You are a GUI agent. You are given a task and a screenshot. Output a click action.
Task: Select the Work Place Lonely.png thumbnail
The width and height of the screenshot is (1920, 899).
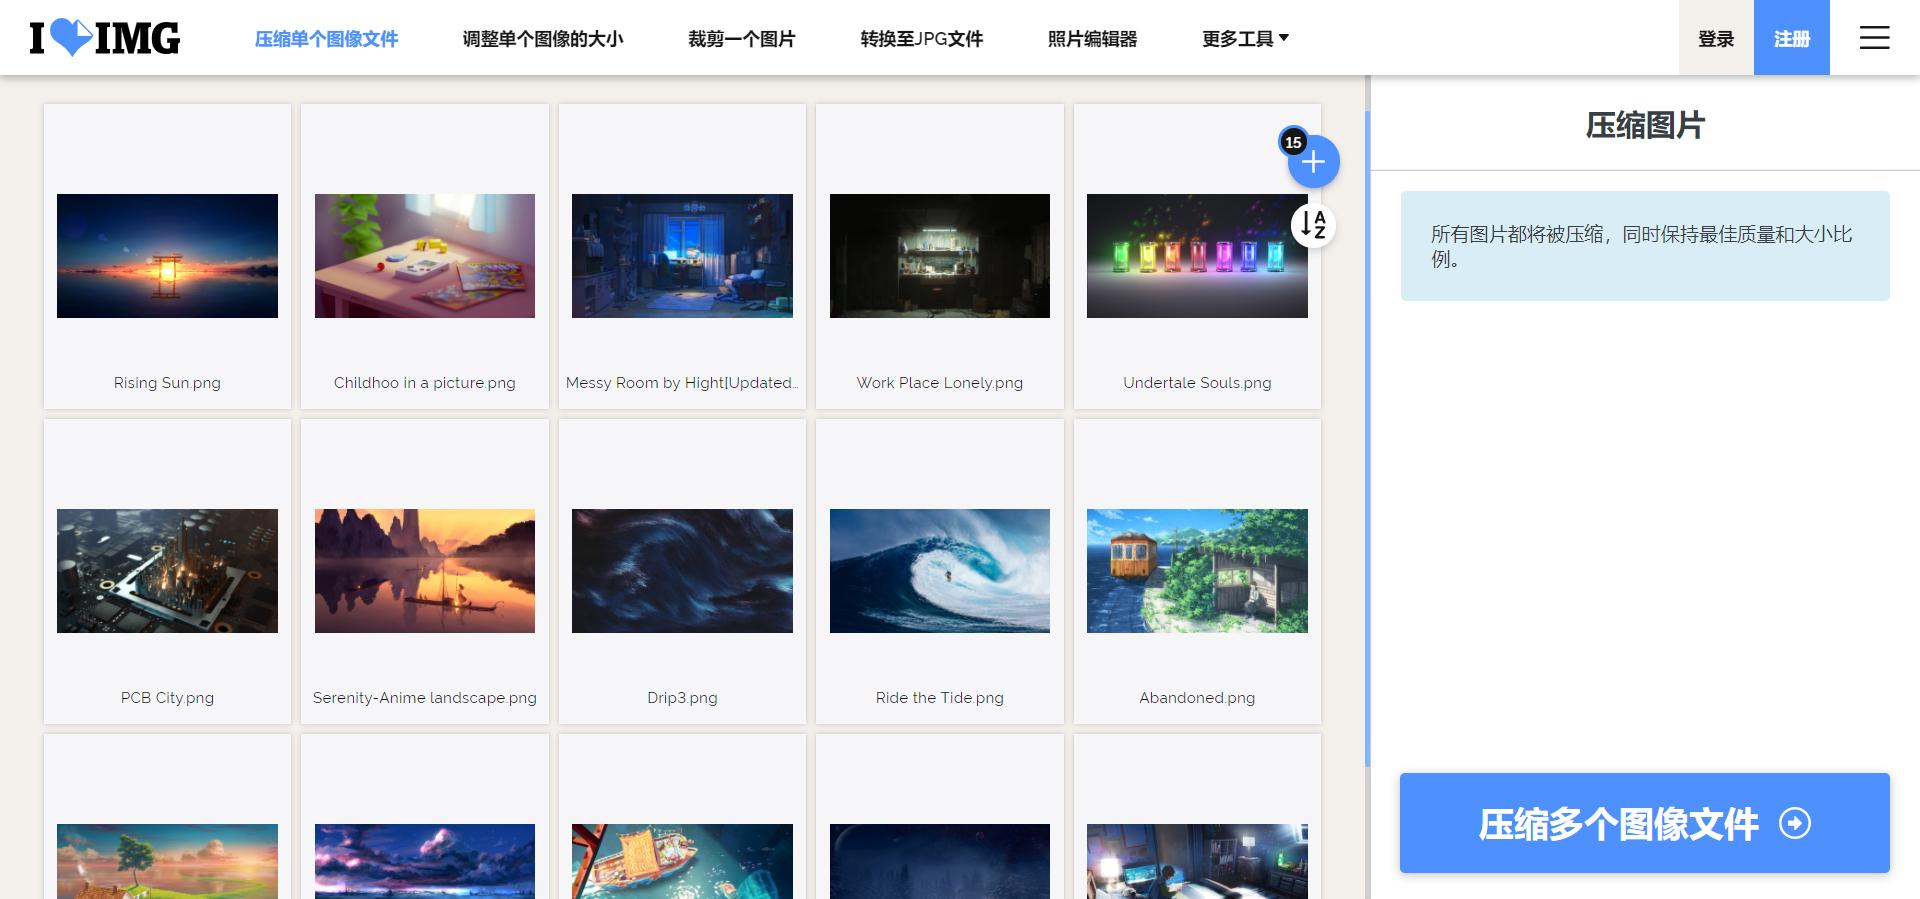click(x=940, y=256)
